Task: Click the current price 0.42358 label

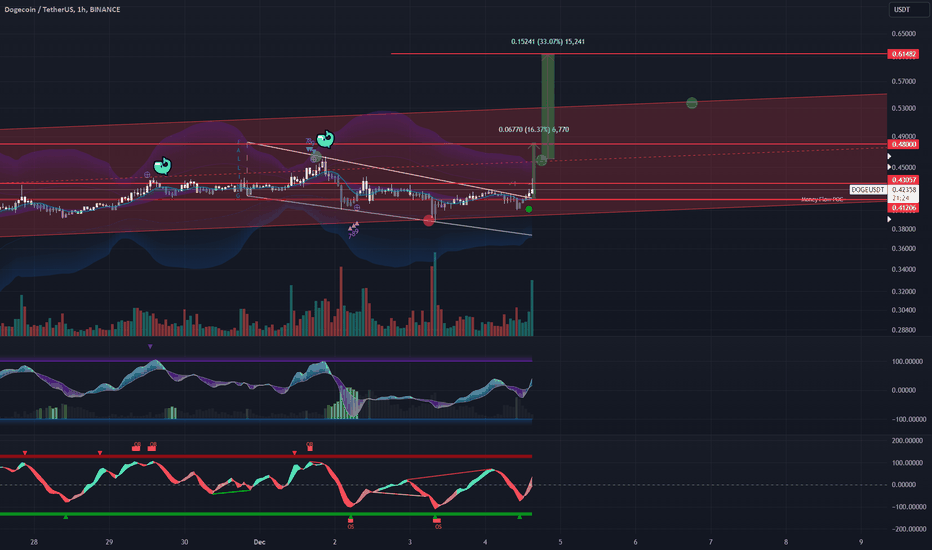Action: point(903,190)
